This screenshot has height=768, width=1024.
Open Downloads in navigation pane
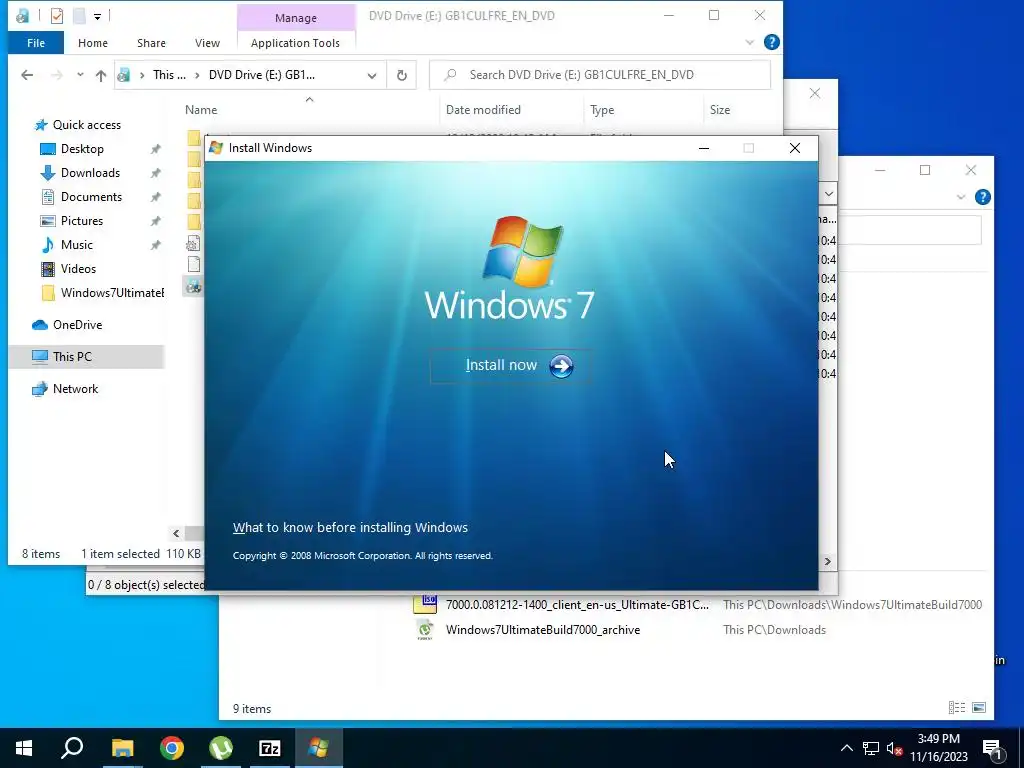point(90,173)
